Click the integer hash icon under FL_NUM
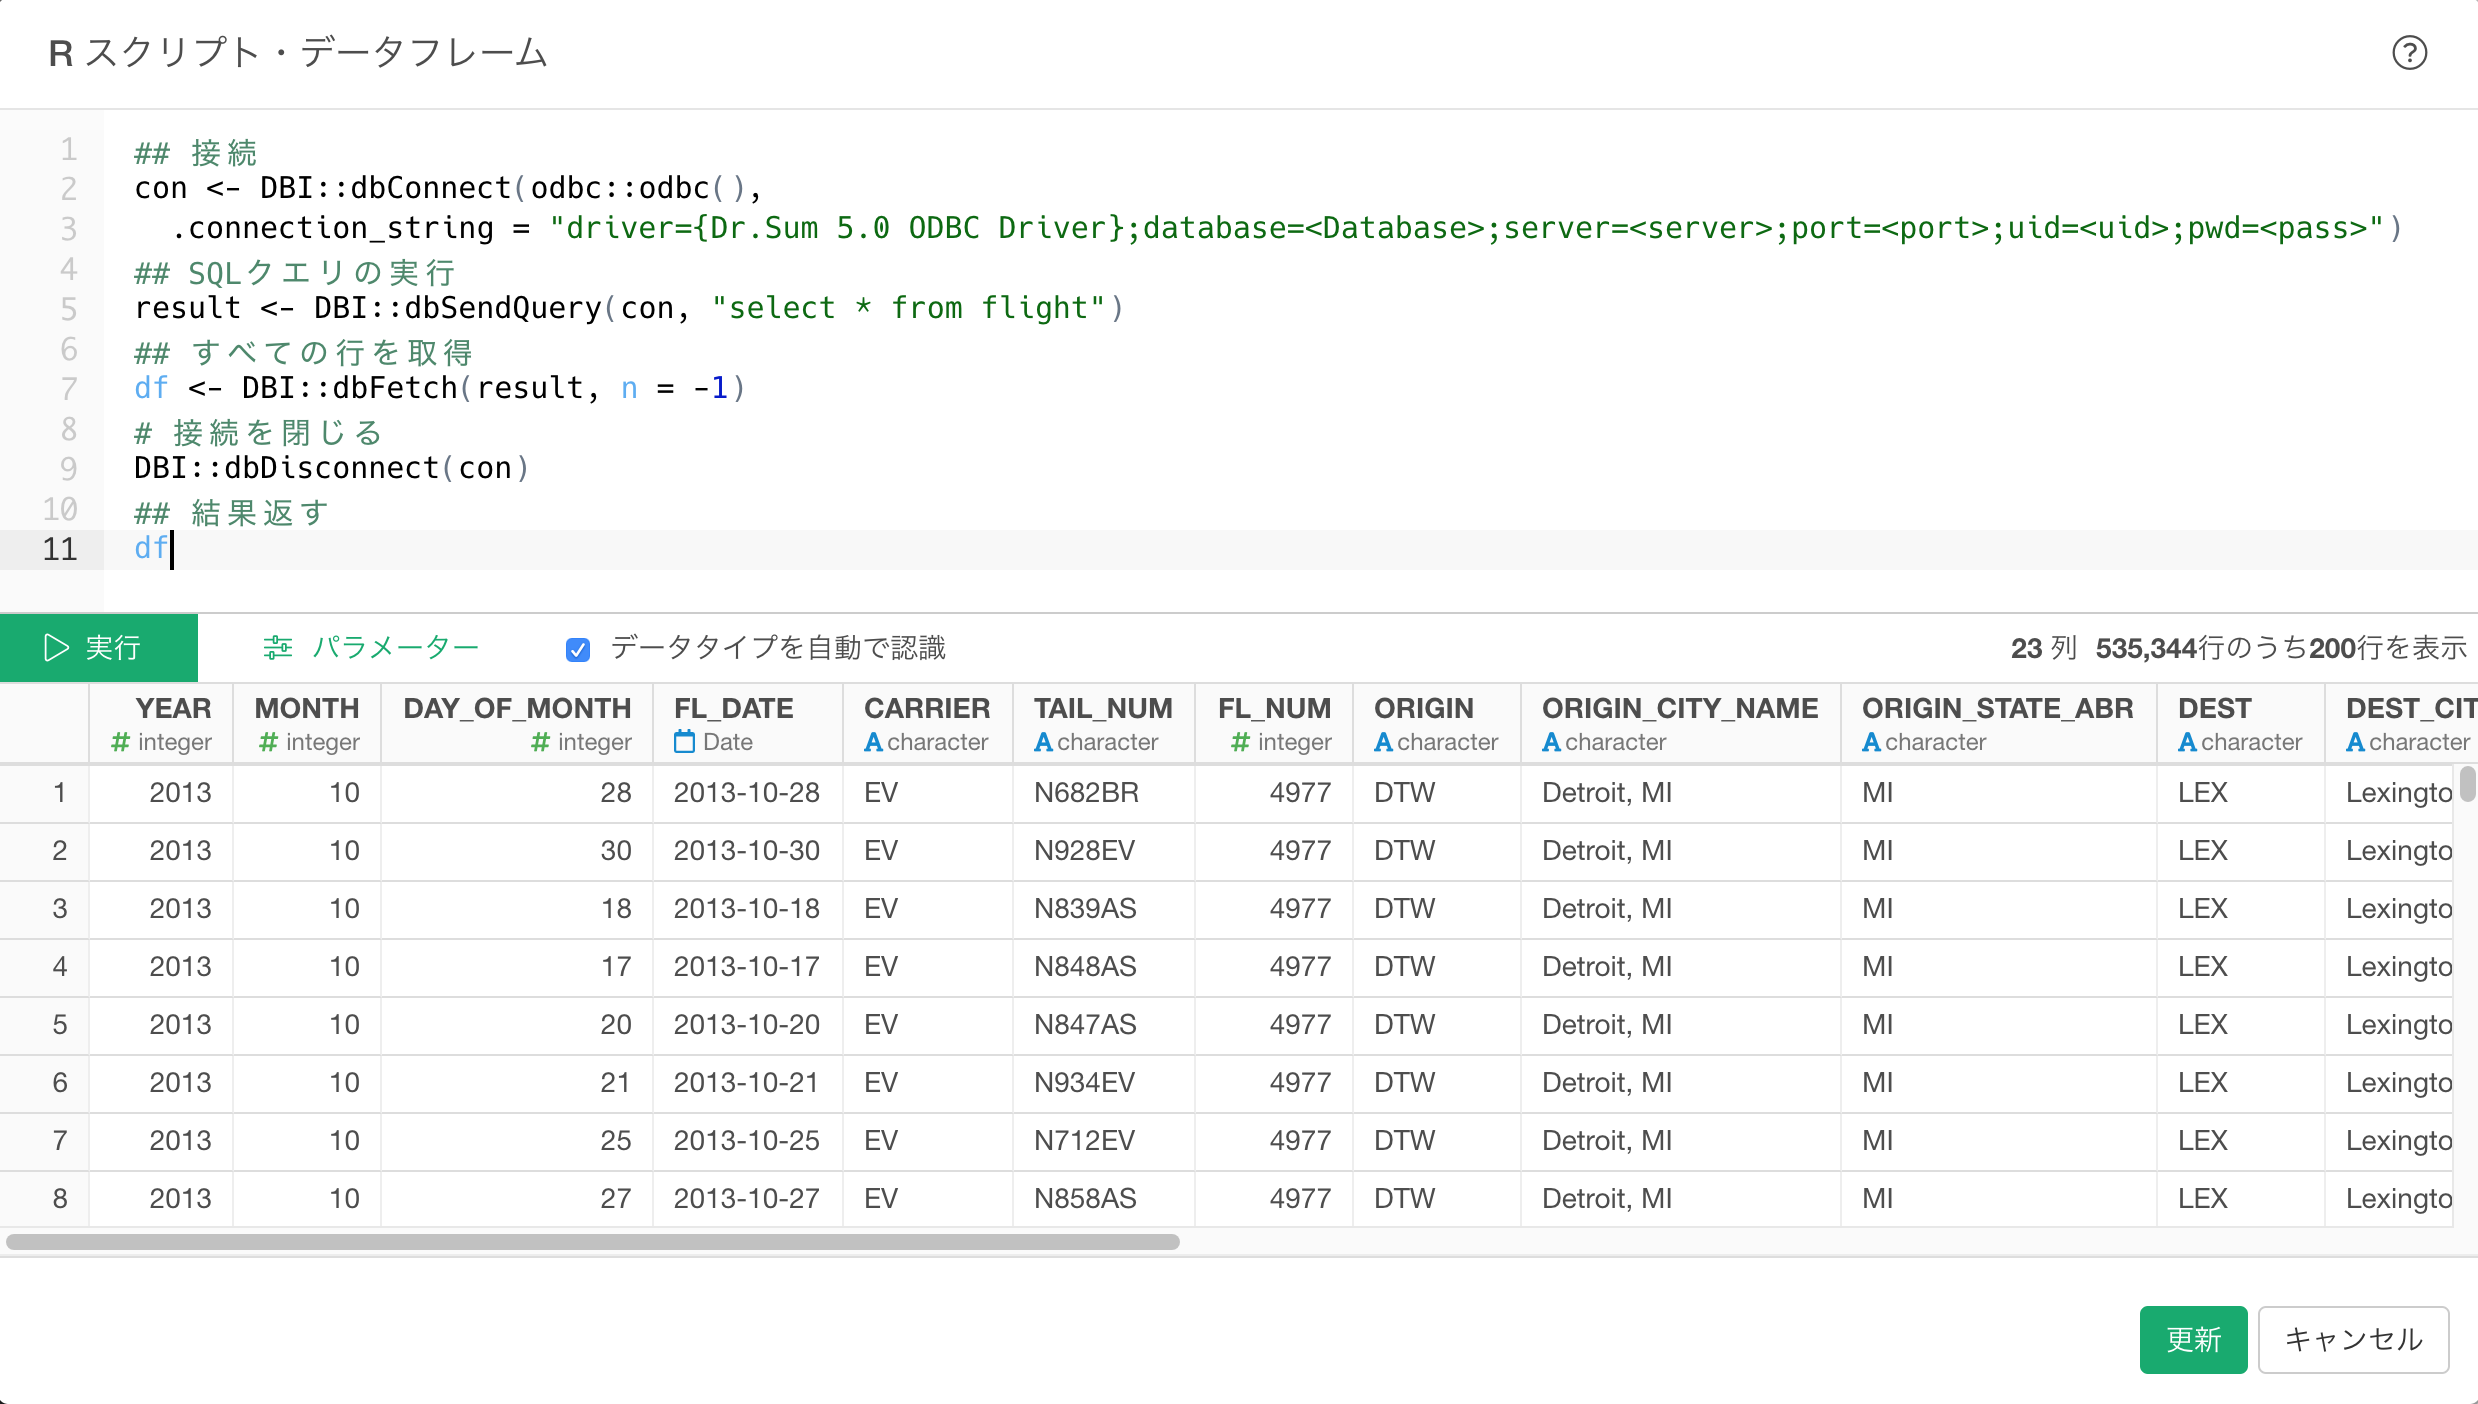2478x1404 pixels. [x=1240, y=742]
